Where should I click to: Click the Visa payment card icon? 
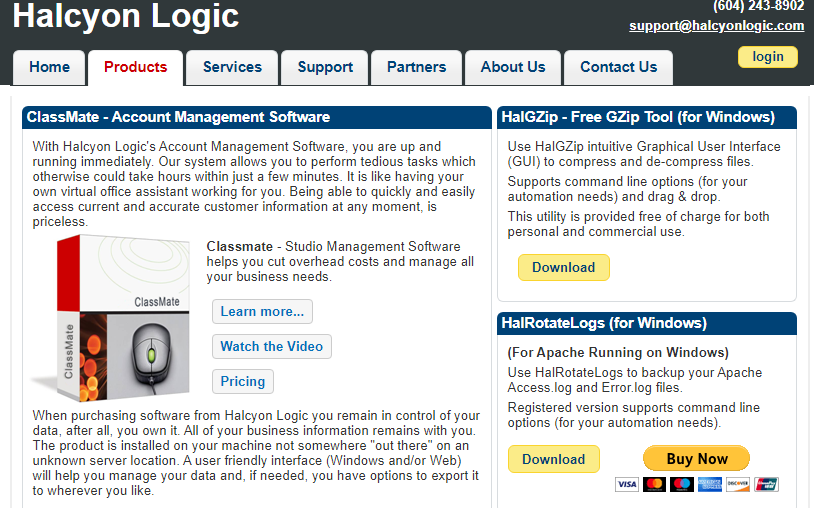coord(627,484)
